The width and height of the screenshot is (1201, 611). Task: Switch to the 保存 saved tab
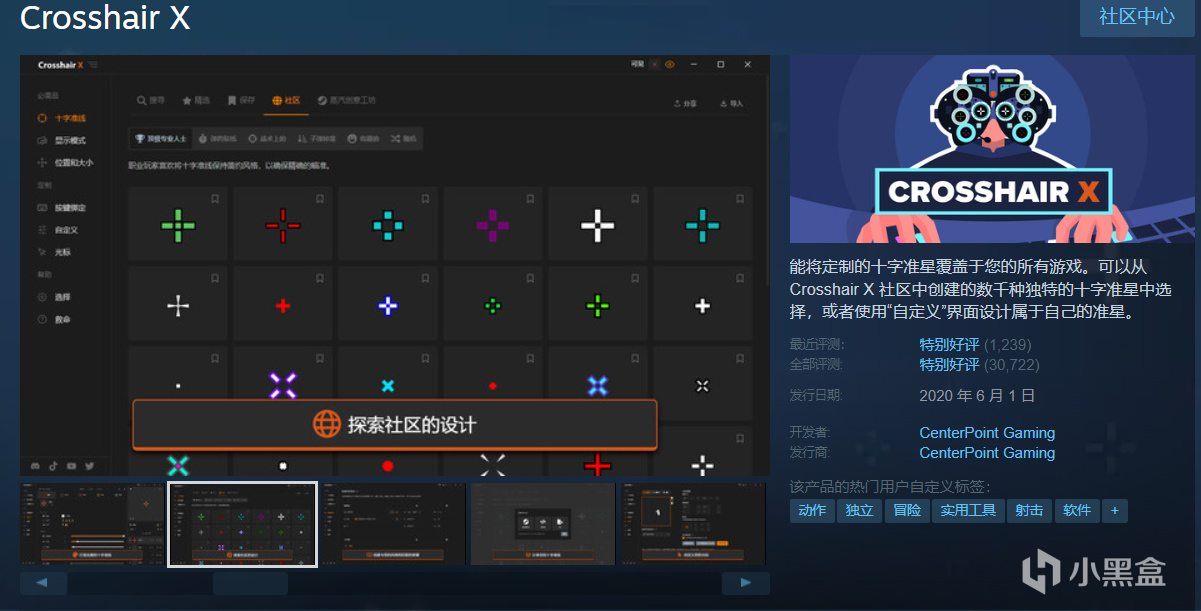pyautogui.click(x=241, y=101)
